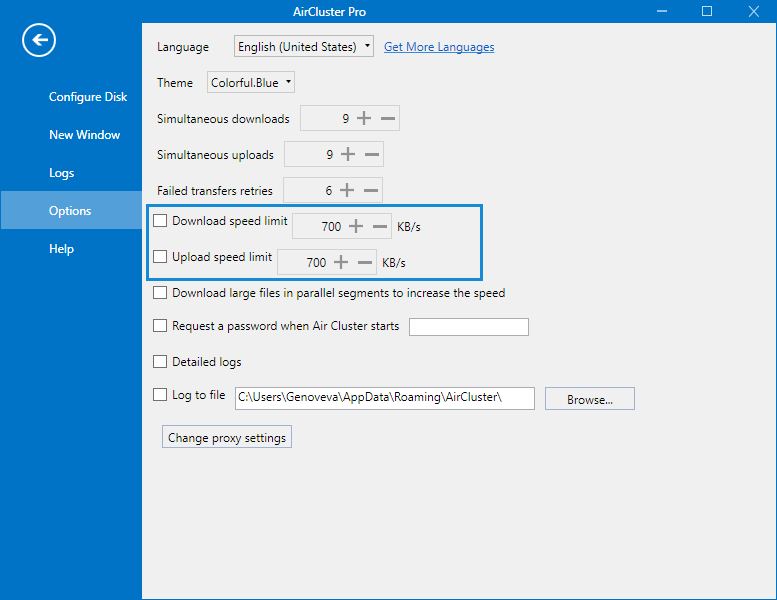
Task: Decrease simultaneous downloads with minus icon
Action: point(388,118)
